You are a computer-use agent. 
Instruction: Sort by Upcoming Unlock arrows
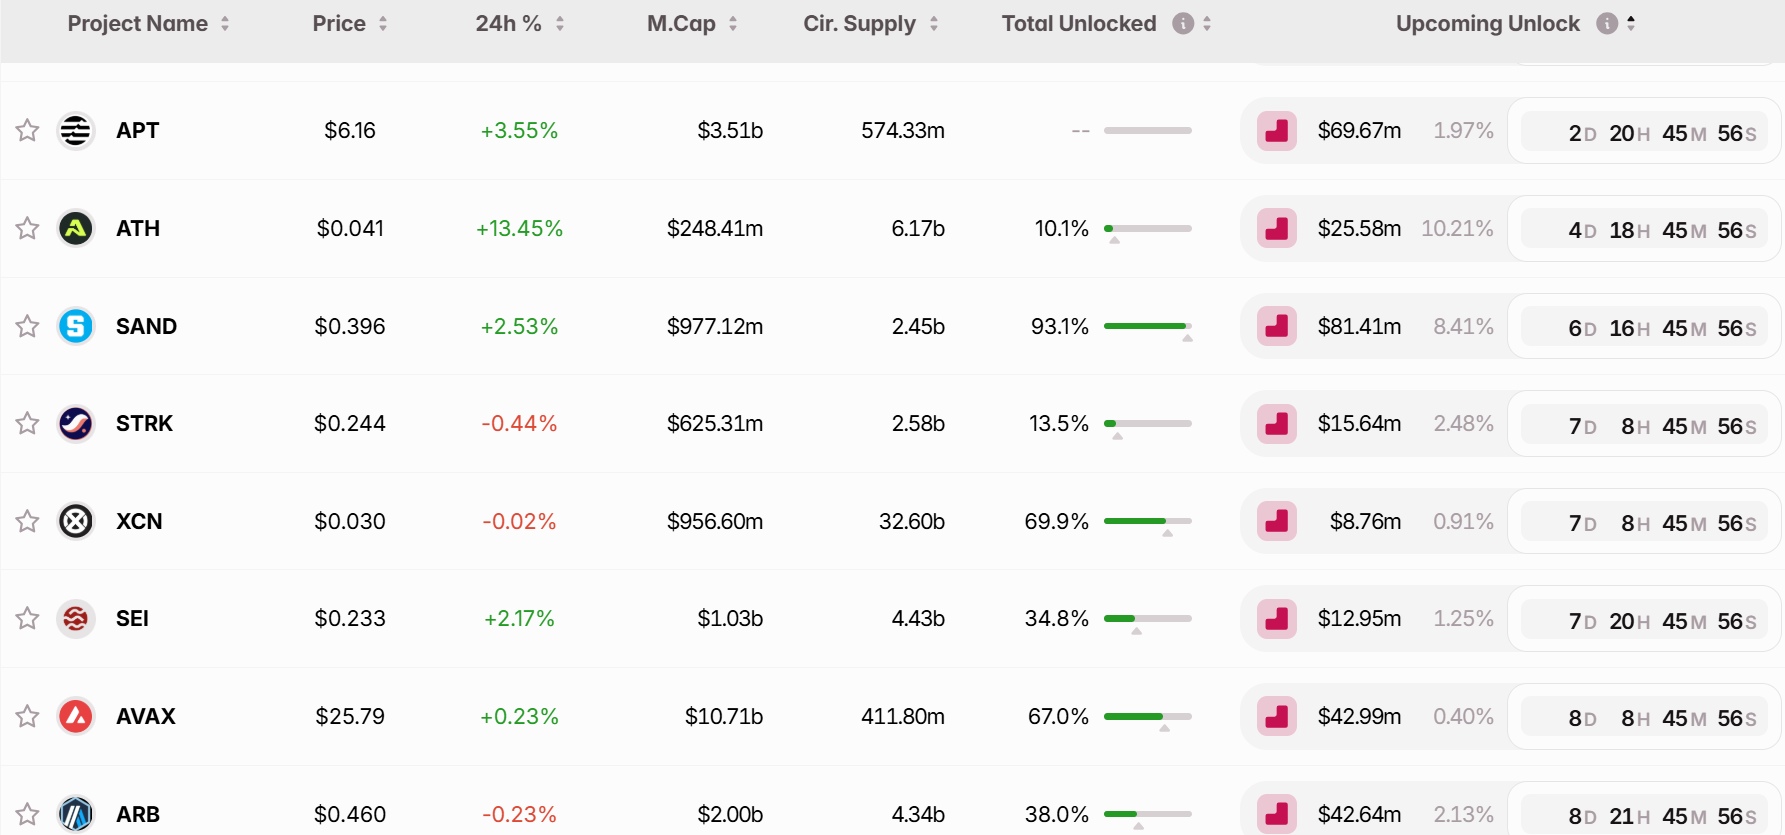point(1631,23)
